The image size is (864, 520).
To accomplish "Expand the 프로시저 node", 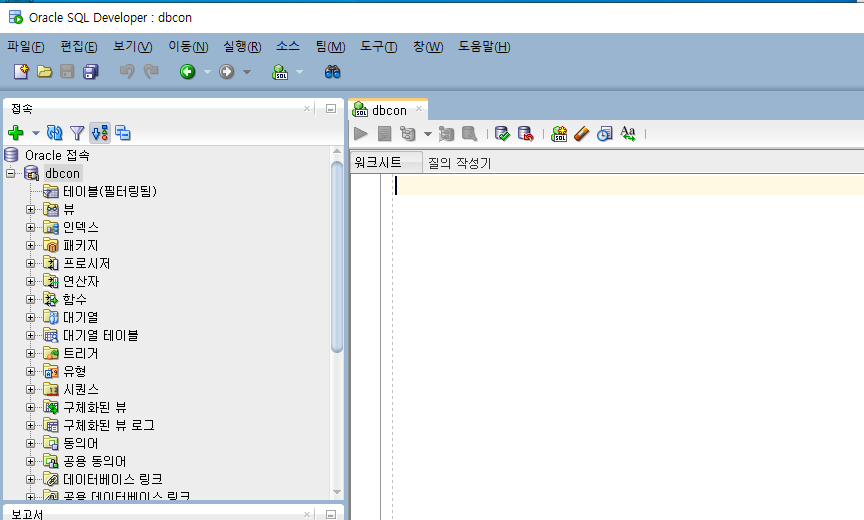I will click(31, 263).
